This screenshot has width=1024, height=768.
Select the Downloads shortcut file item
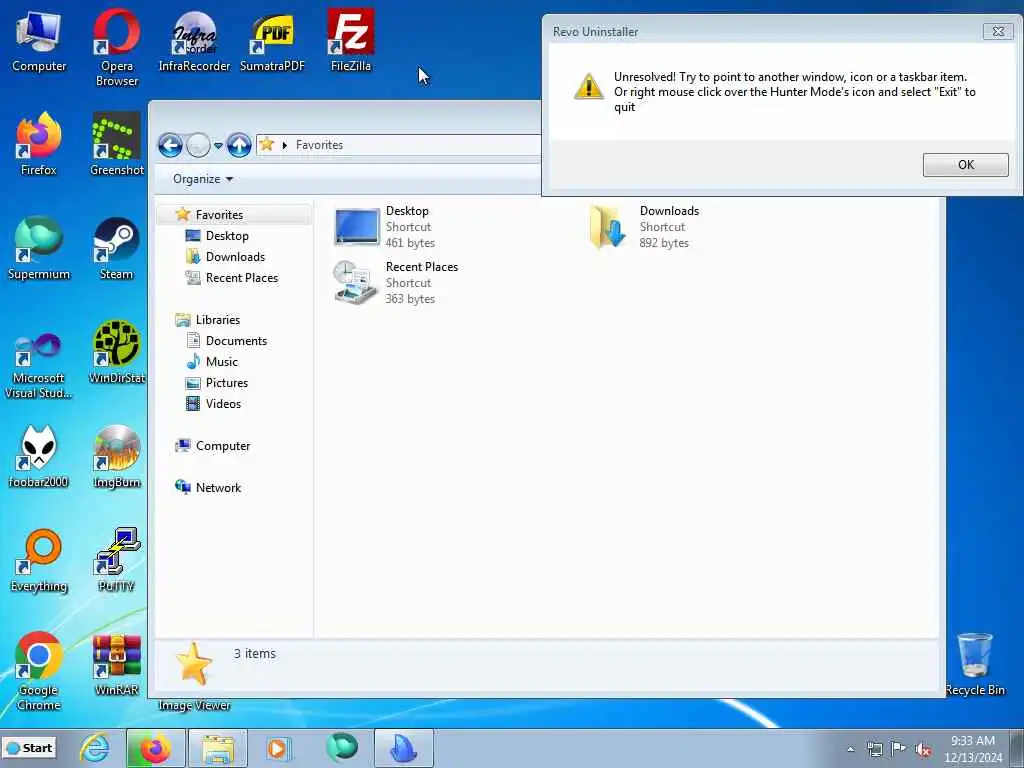coord(645,227)
